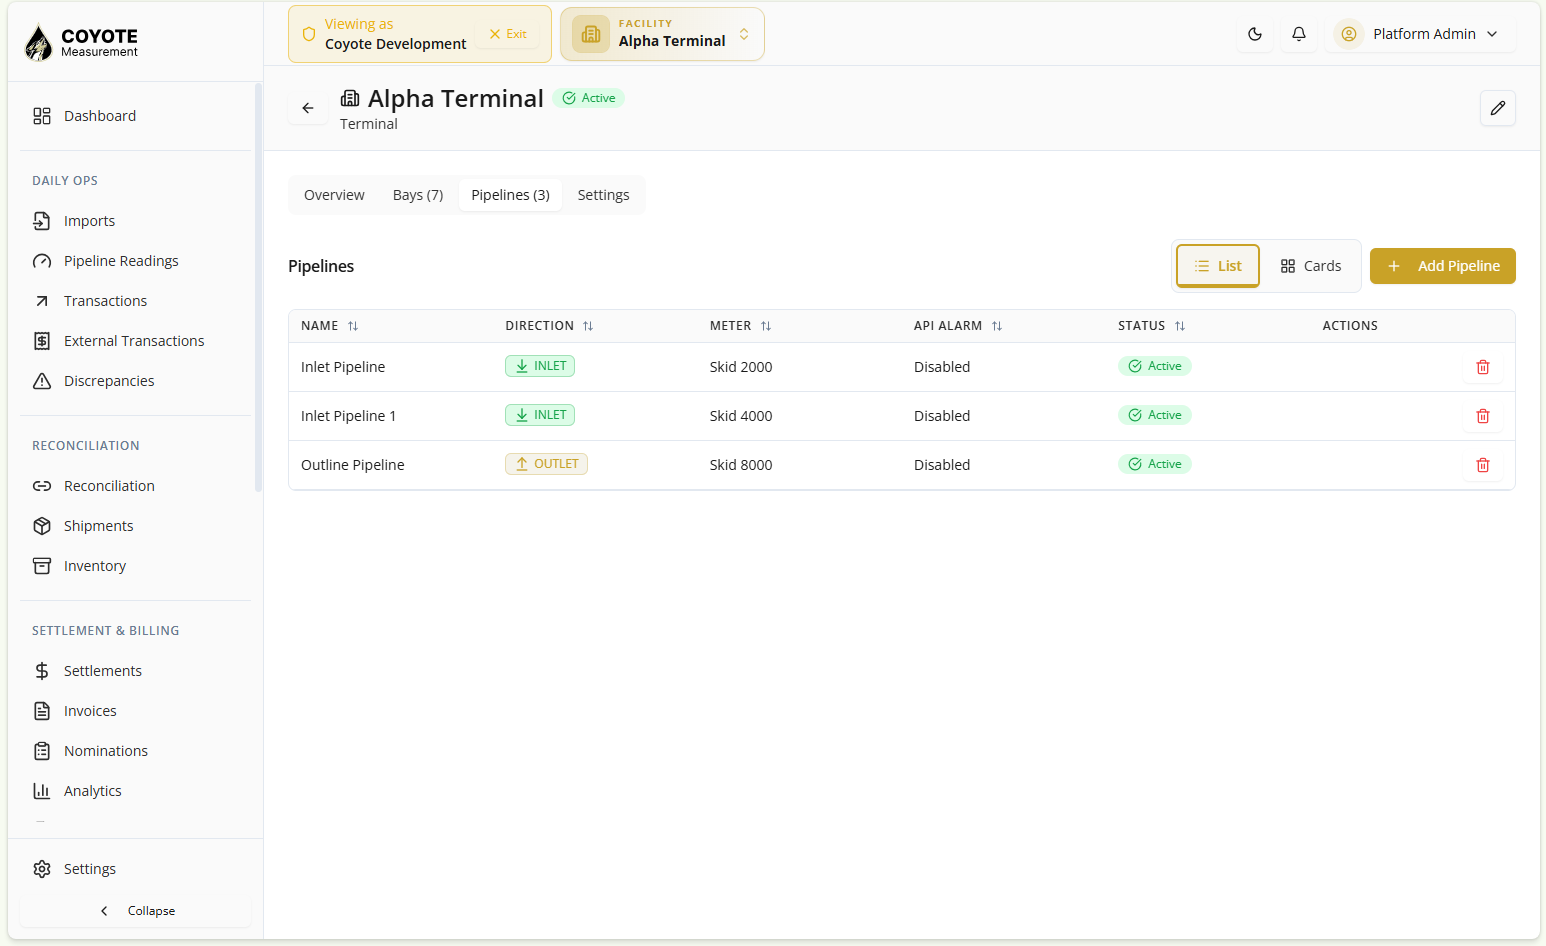Screen dimensions: 1546x946
Task: Exit viewing as Coyote Development
Action: point(509,34)
